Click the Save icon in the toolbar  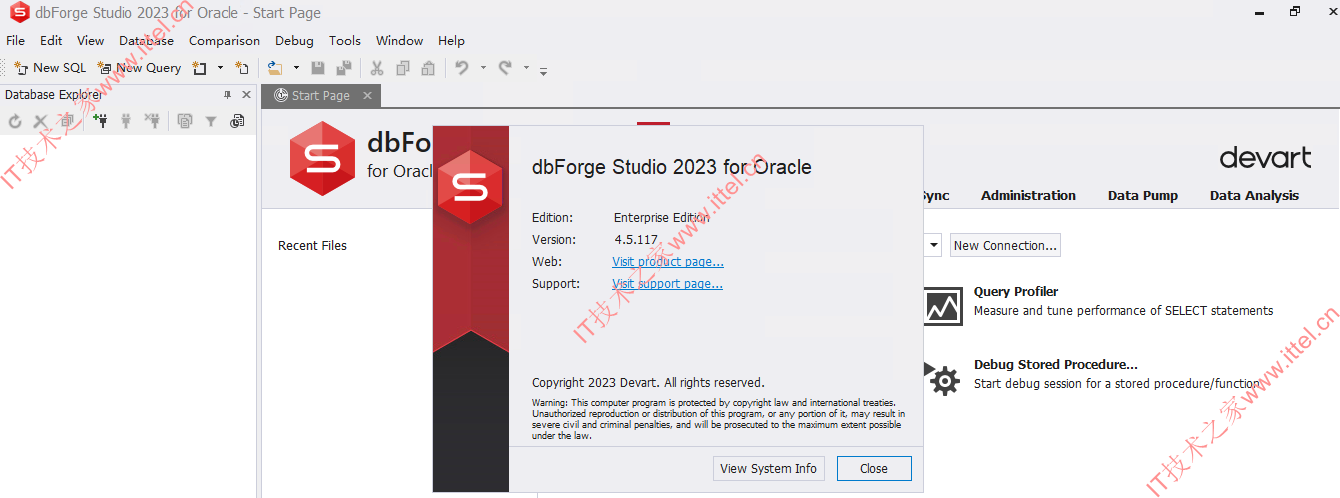coord(318,68)
